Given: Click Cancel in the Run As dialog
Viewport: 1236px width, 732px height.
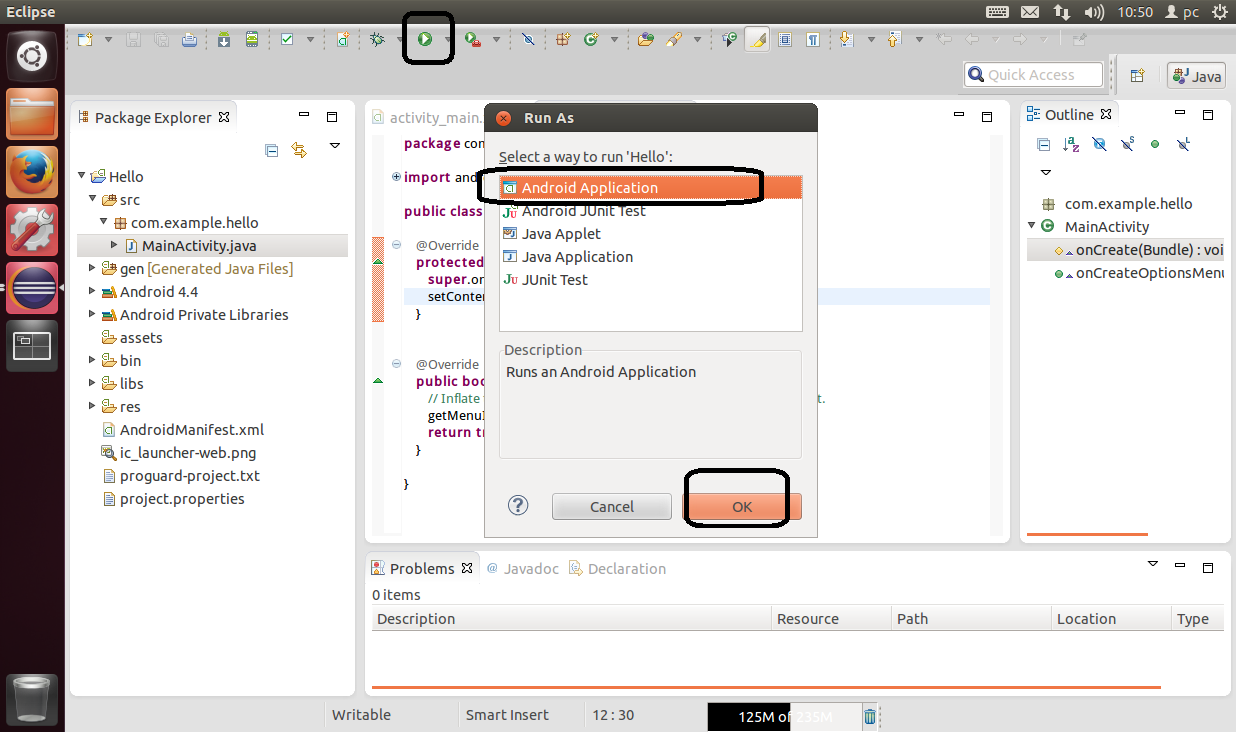Looking at the screenshot, I should point(612,506).
